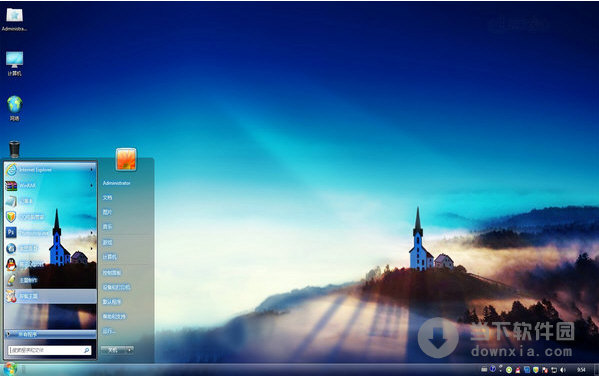The image size is (599, 376).
Task: Open 图片 in the Start menu
Action: click(x=107, y=212)
